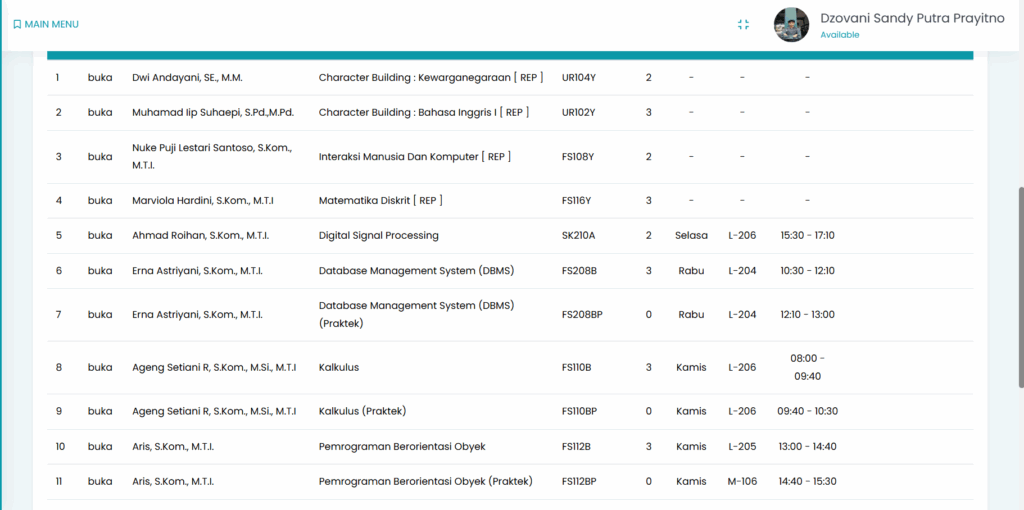Click the Available status label

point(839,35)
